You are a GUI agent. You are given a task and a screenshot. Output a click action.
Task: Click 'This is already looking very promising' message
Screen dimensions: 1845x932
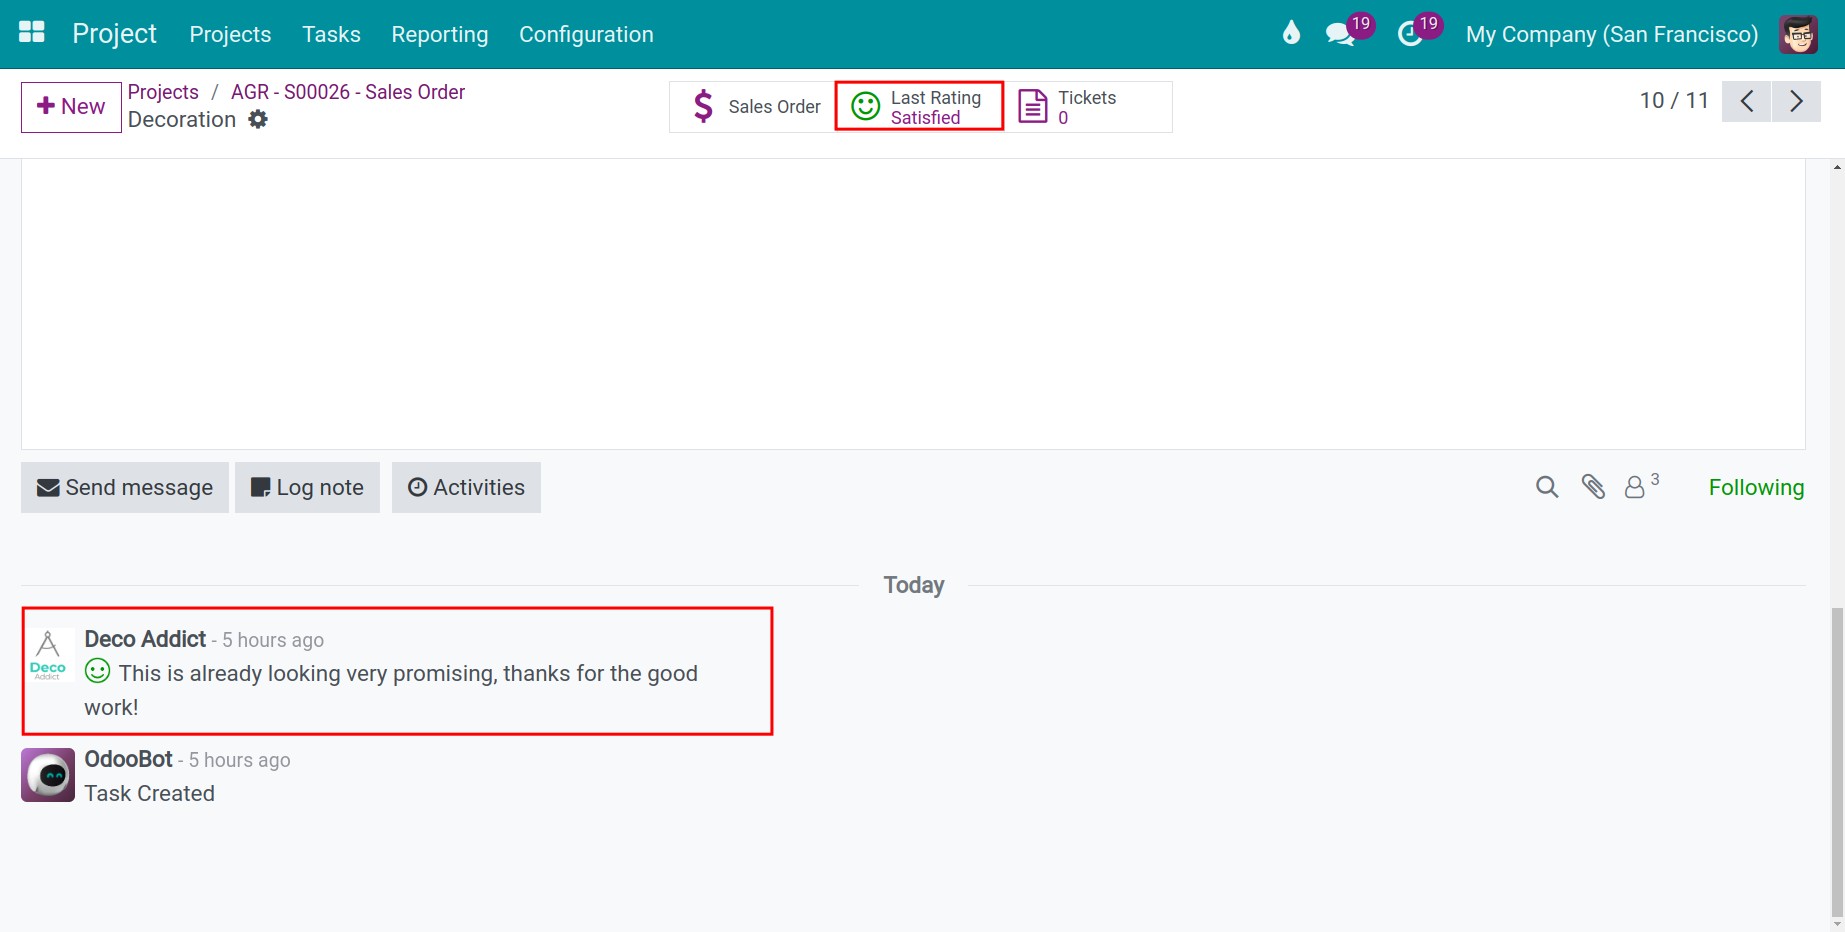[391, 690]
